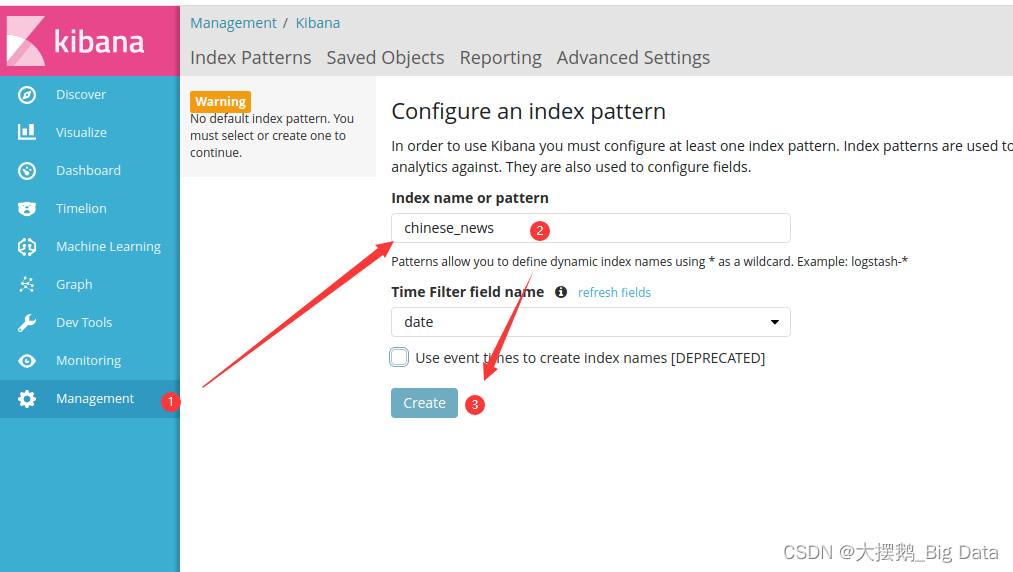Enable Use event times checkbox
Viewport: 1013px width, 572px height.
(399, 357)
